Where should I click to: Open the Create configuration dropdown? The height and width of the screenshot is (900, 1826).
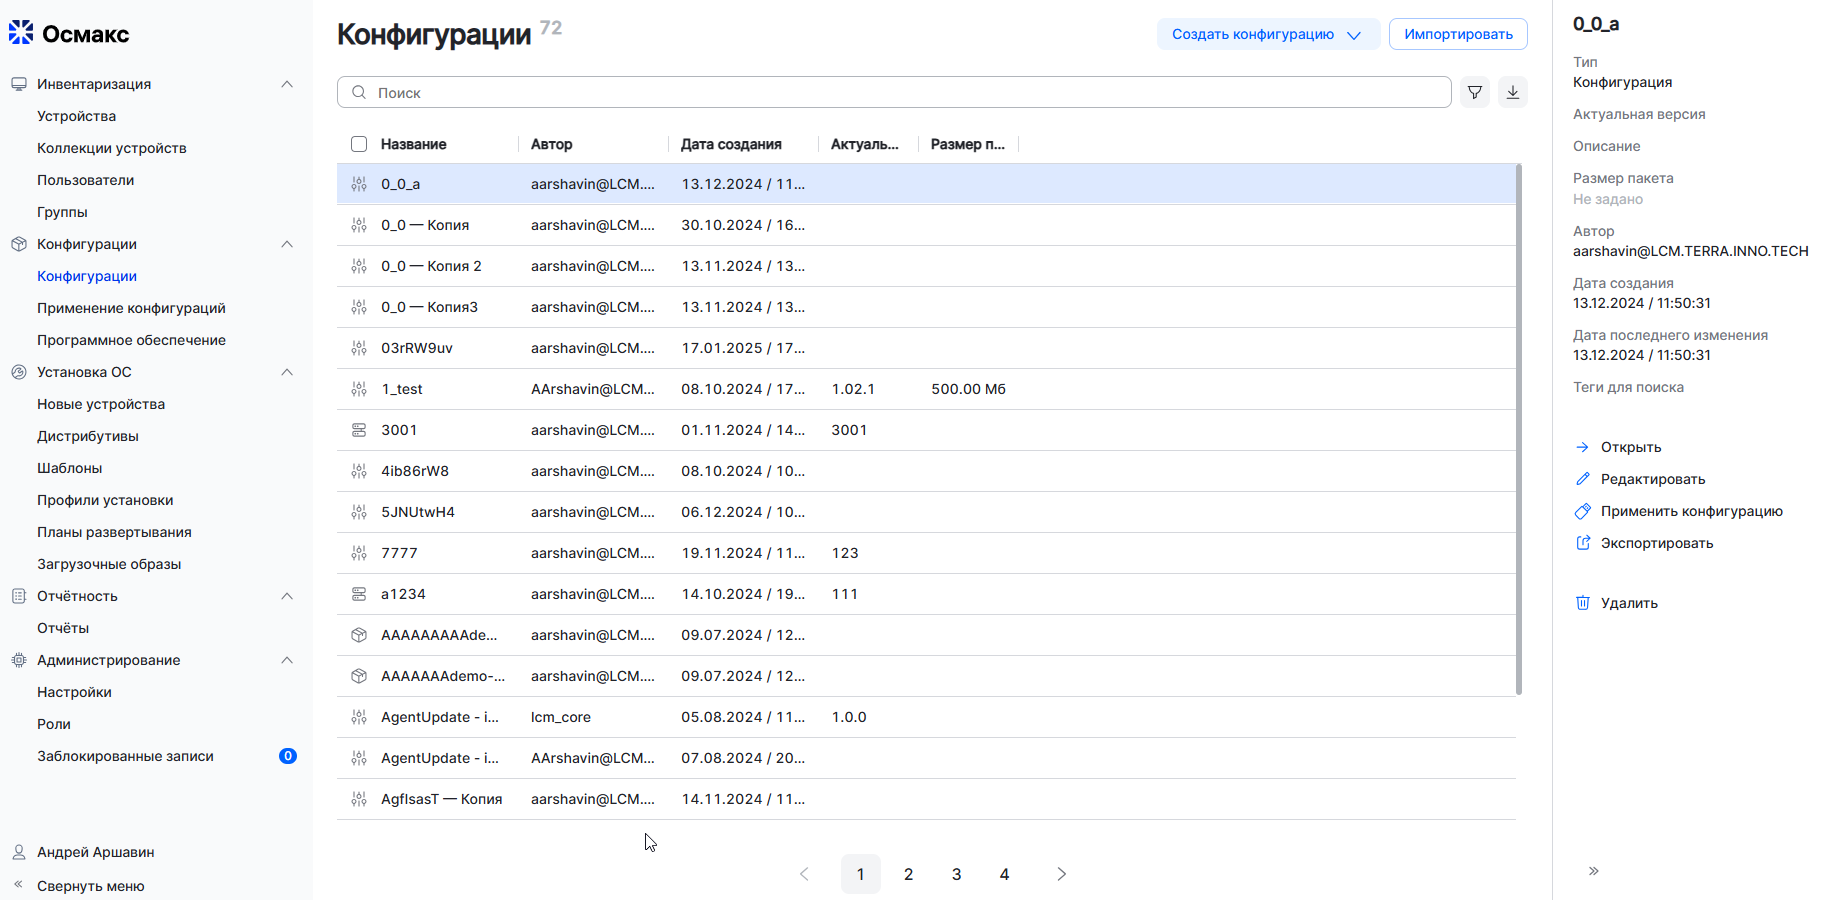tap(1267, 34)
